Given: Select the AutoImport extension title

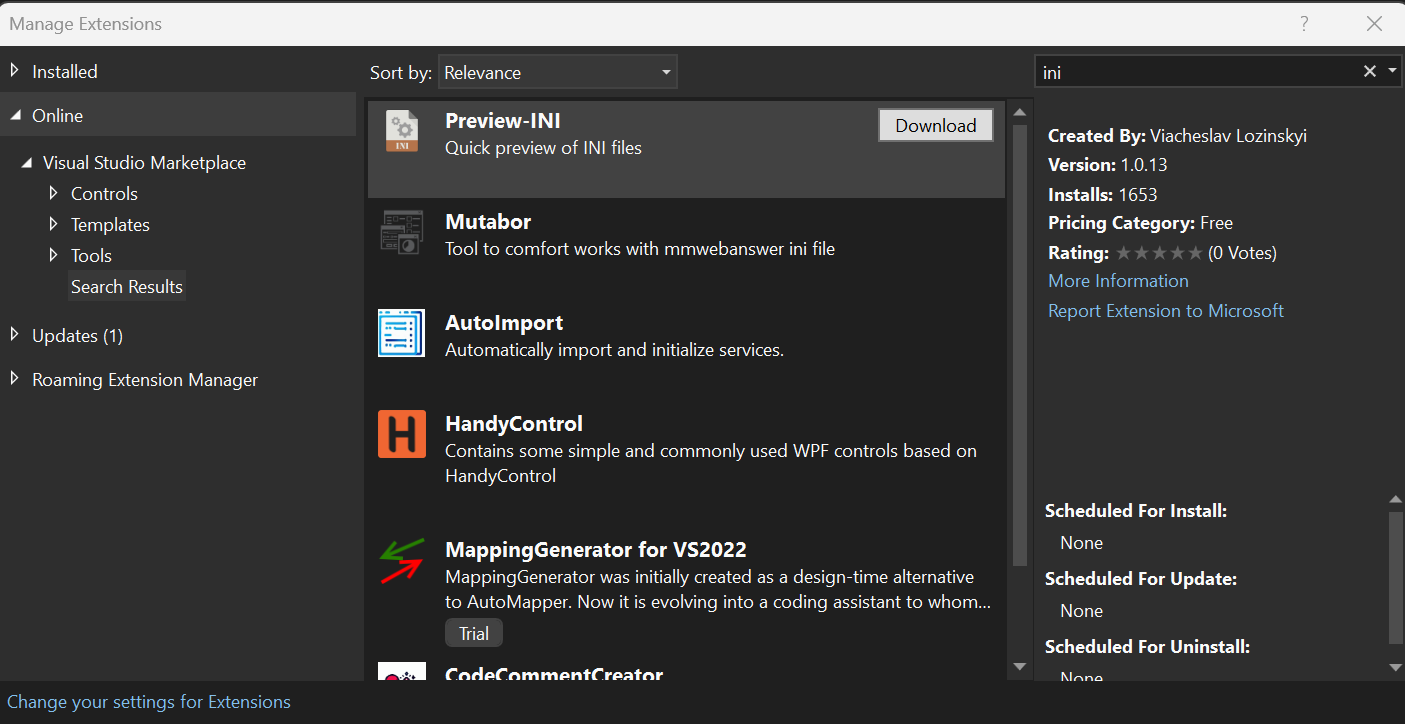Looking at the screenshot, I should click(504, 323).
